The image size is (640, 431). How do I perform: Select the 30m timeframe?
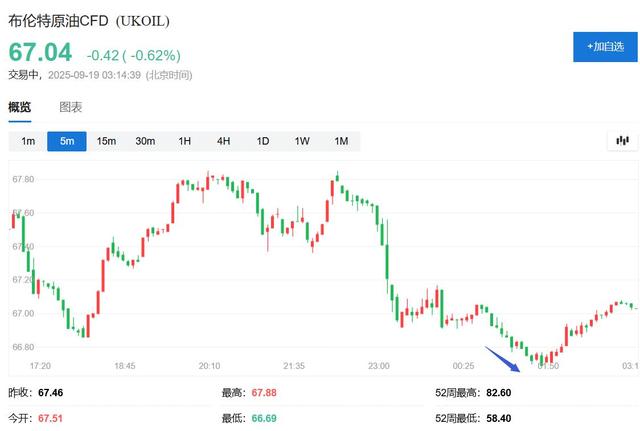(x=145, y=141)
